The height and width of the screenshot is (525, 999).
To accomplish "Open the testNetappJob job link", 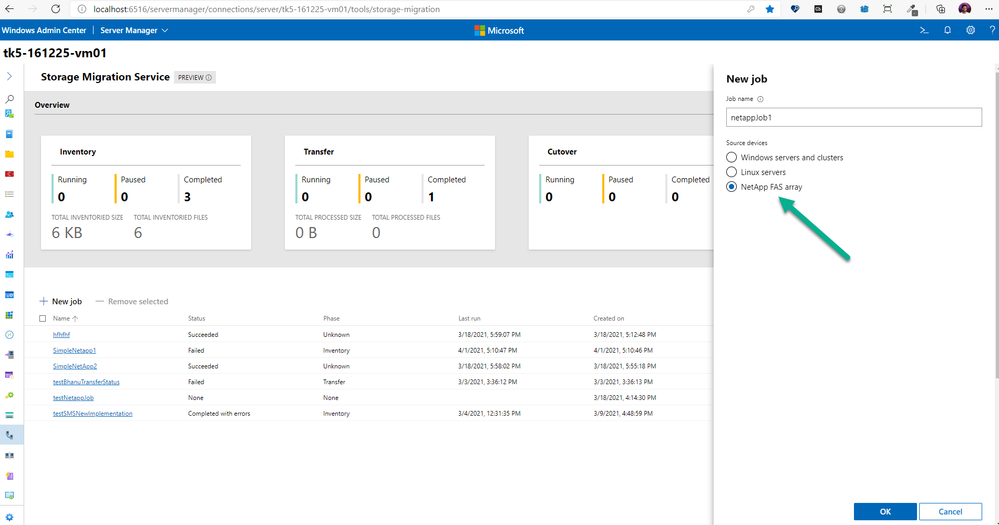I will click(x=73, y=398).
